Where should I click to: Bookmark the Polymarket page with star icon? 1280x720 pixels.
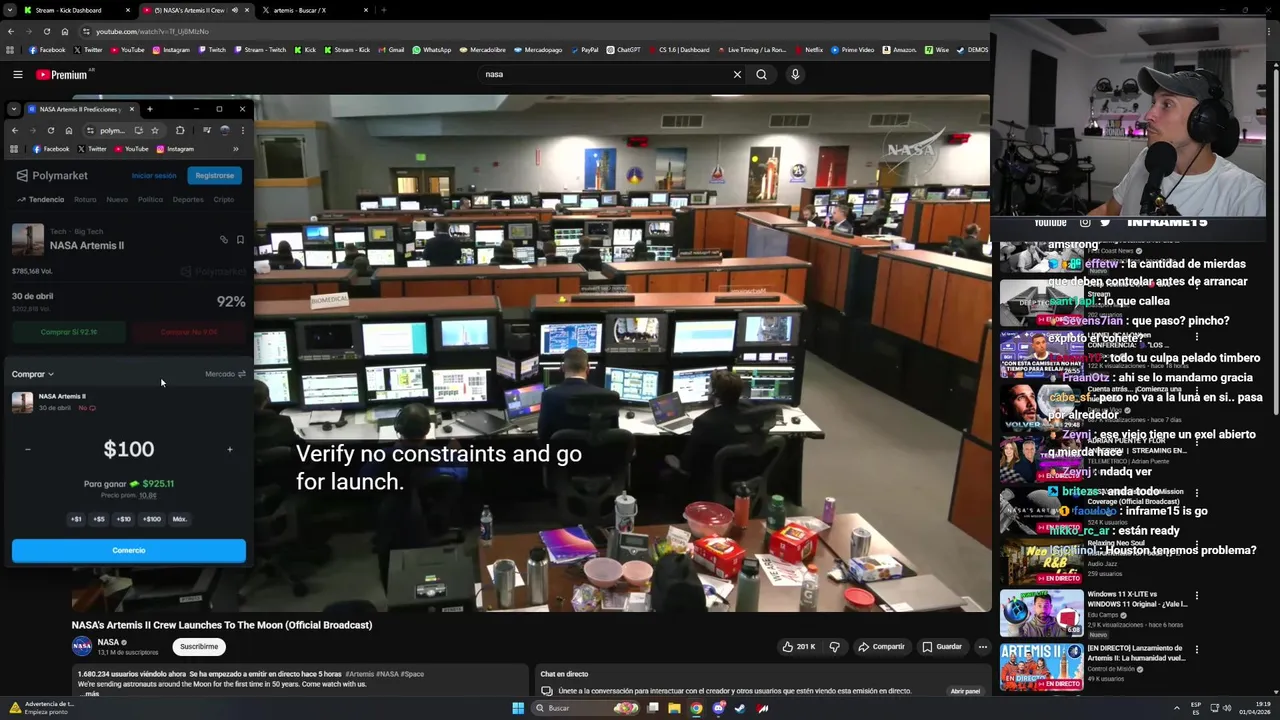click(154, 130)
